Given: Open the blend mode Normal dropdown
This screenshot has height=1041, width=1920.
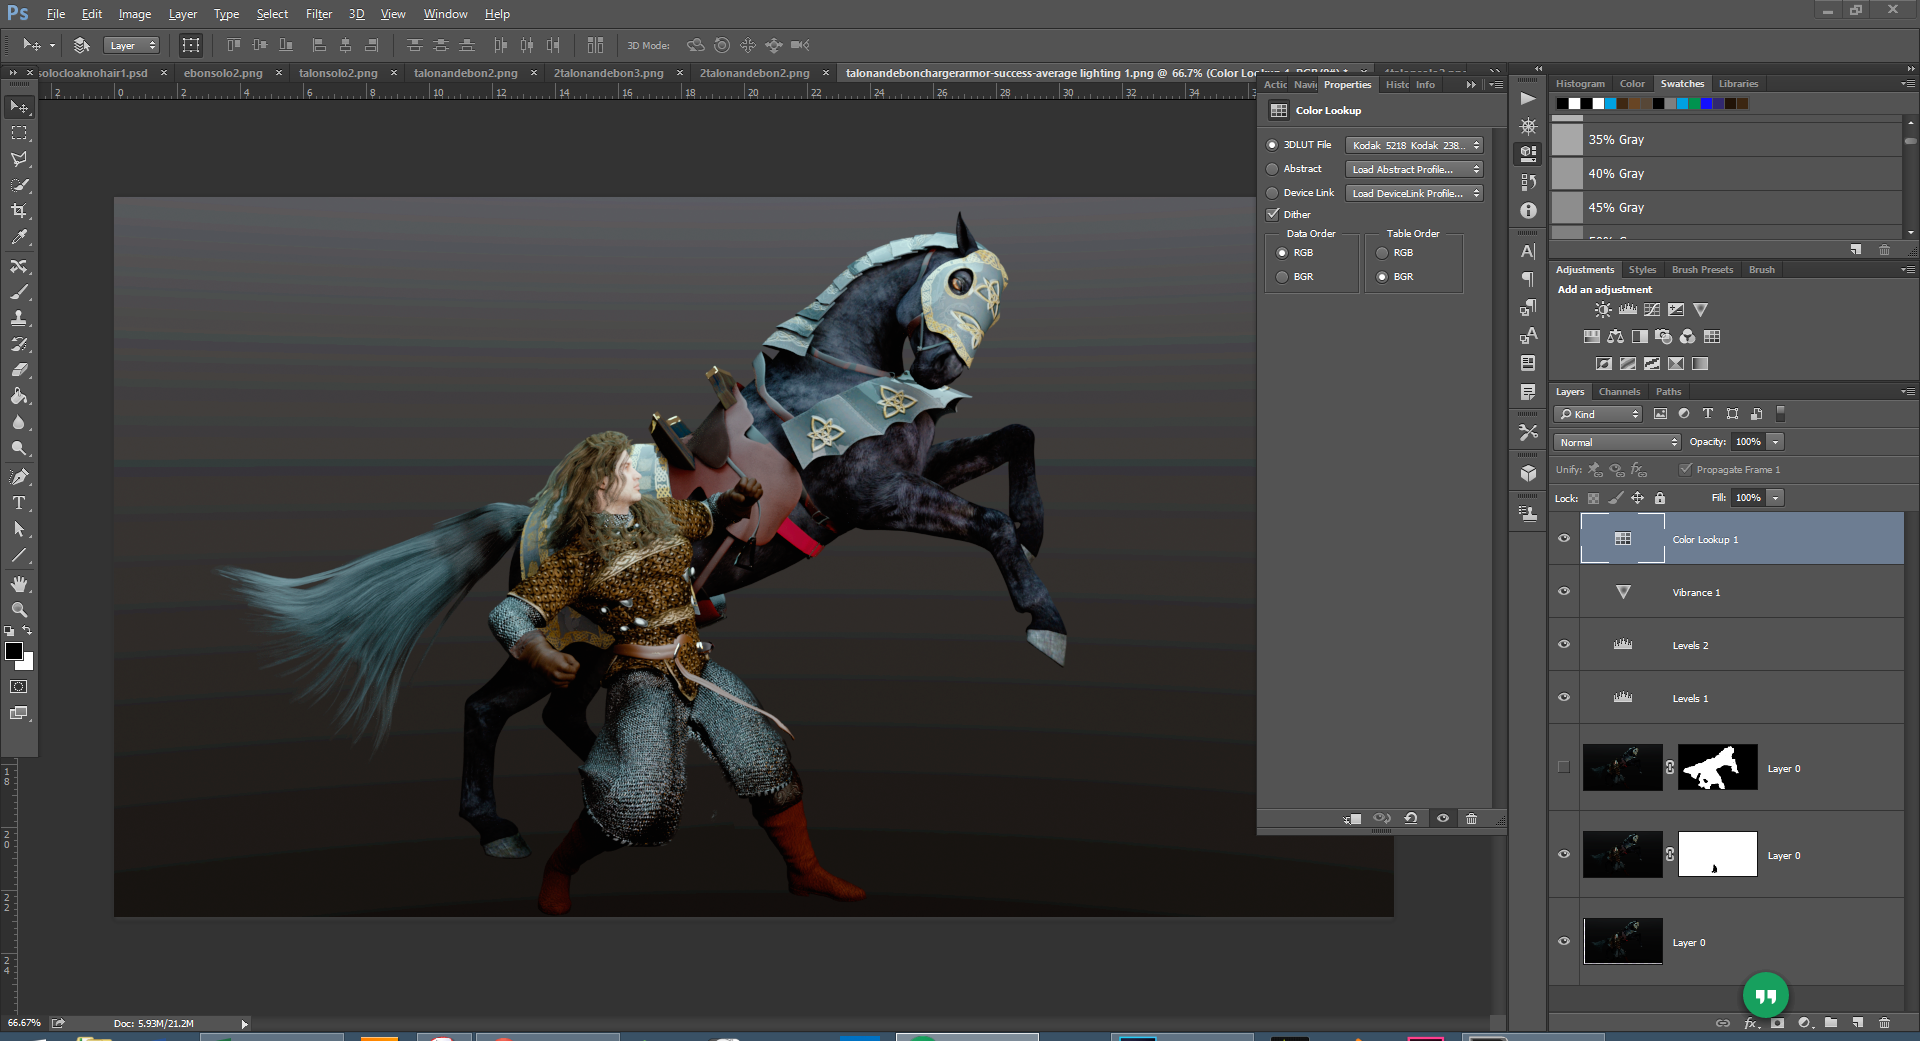Looking at the screenshot, I should point(1617,442).
